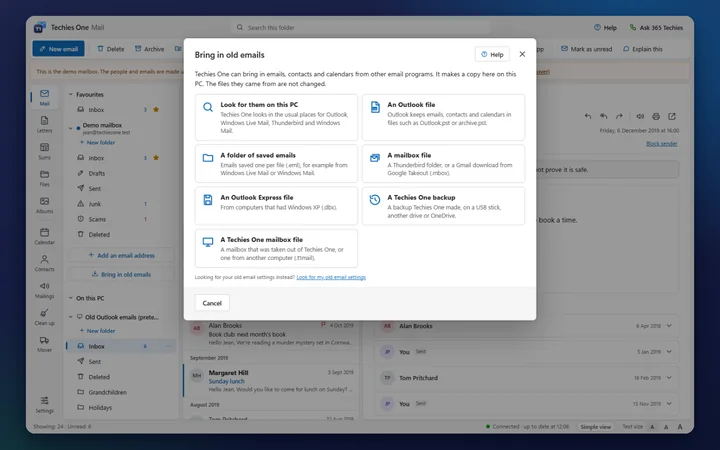This screenshot has width=720, height=450.
Task: Collapse the Demo mailbox account tree
Action: (x=71, y=128)
